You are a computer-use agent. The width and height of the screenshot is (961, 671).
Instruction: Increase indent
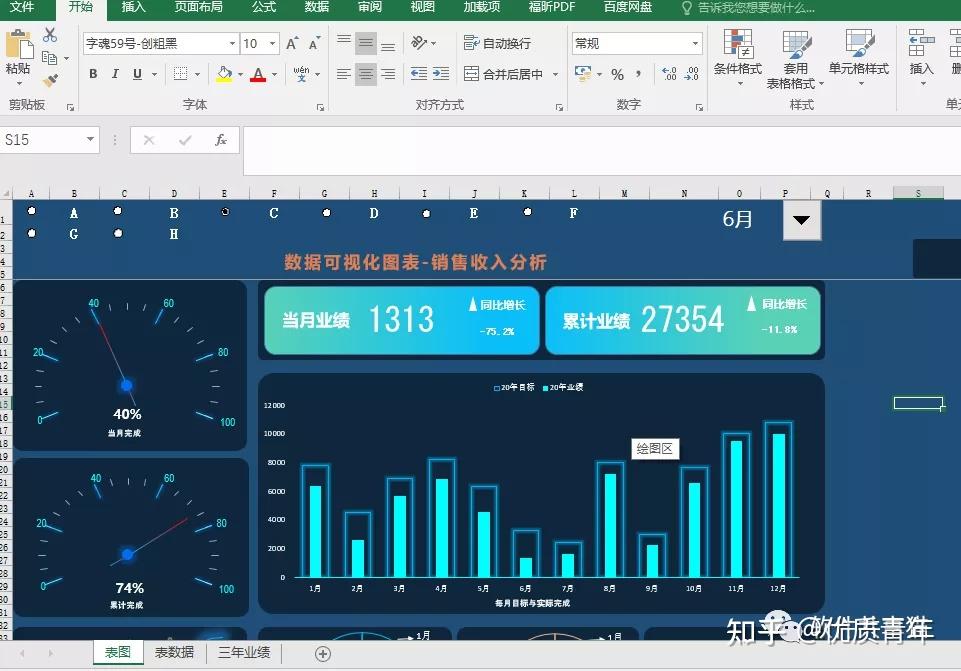click(441, 74)
